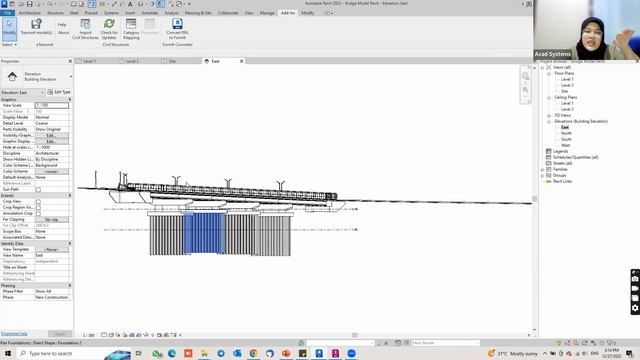
Task: Select the North elevation in Project Browser
Action: tap(566, 133)
